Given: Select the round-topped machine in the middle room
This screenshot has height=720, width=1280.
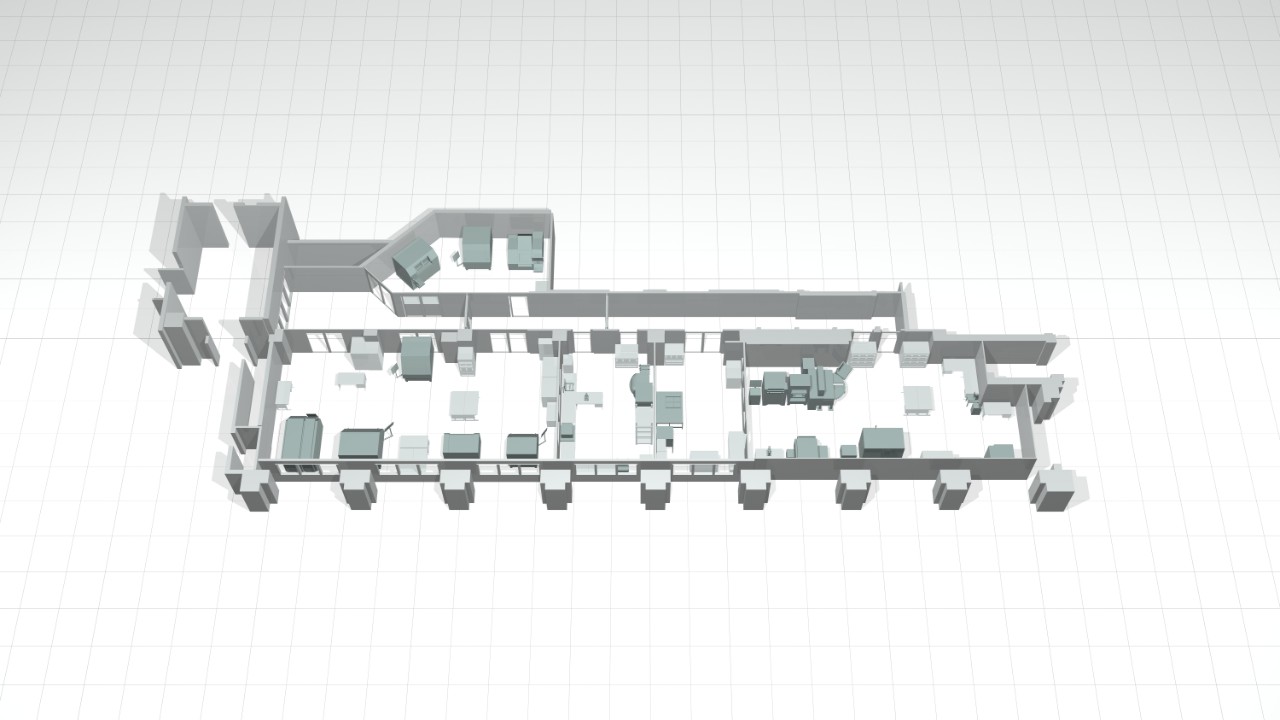Looking at the screenshot, I should tap(640, 384).
